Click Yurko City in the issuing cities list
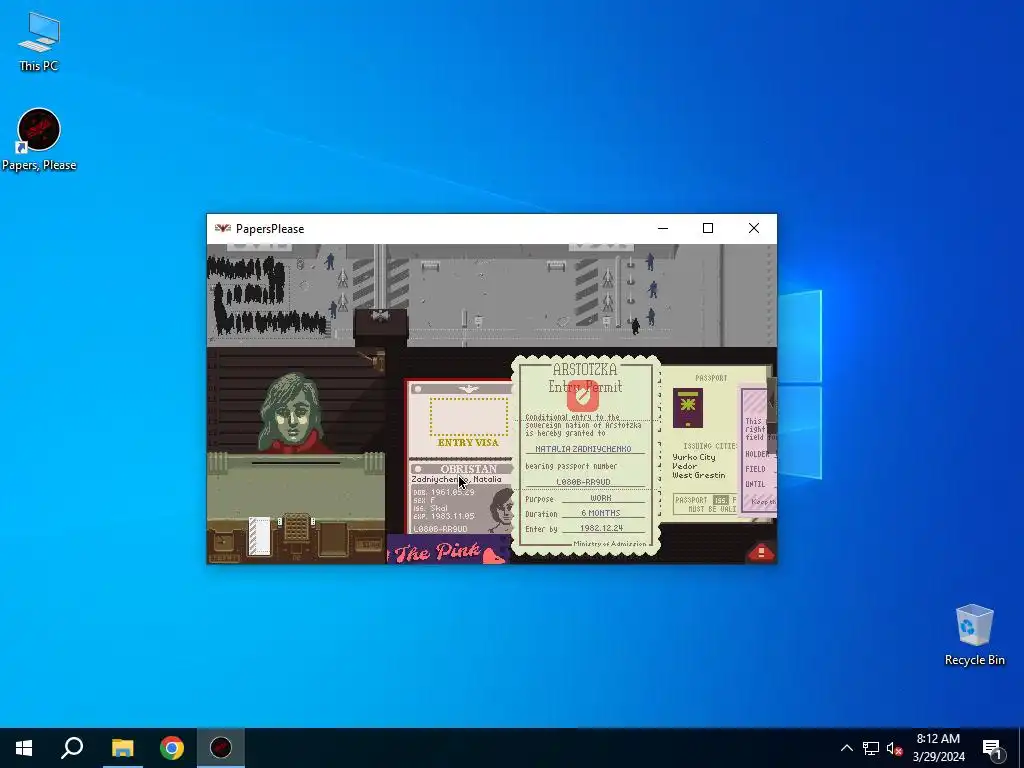 694,457
